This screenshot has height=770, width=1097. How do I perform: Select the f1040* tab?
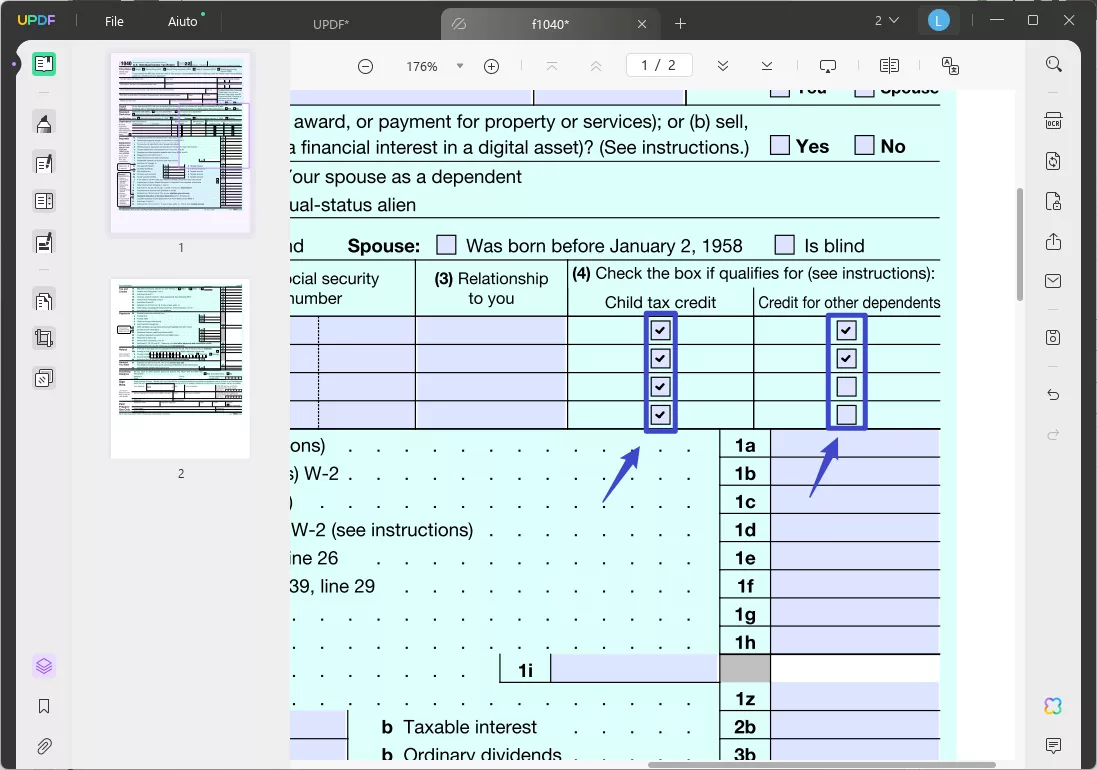coord(550,24)
